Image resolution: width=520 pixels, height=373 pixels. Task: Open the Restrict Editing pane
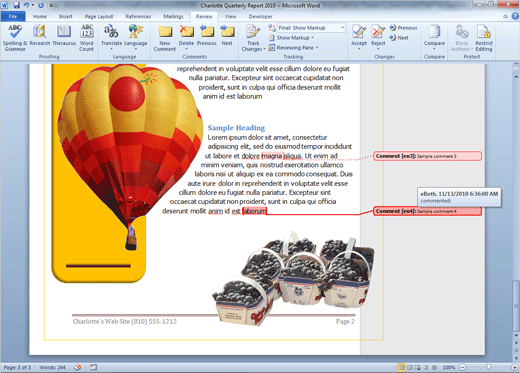point(484,38)
